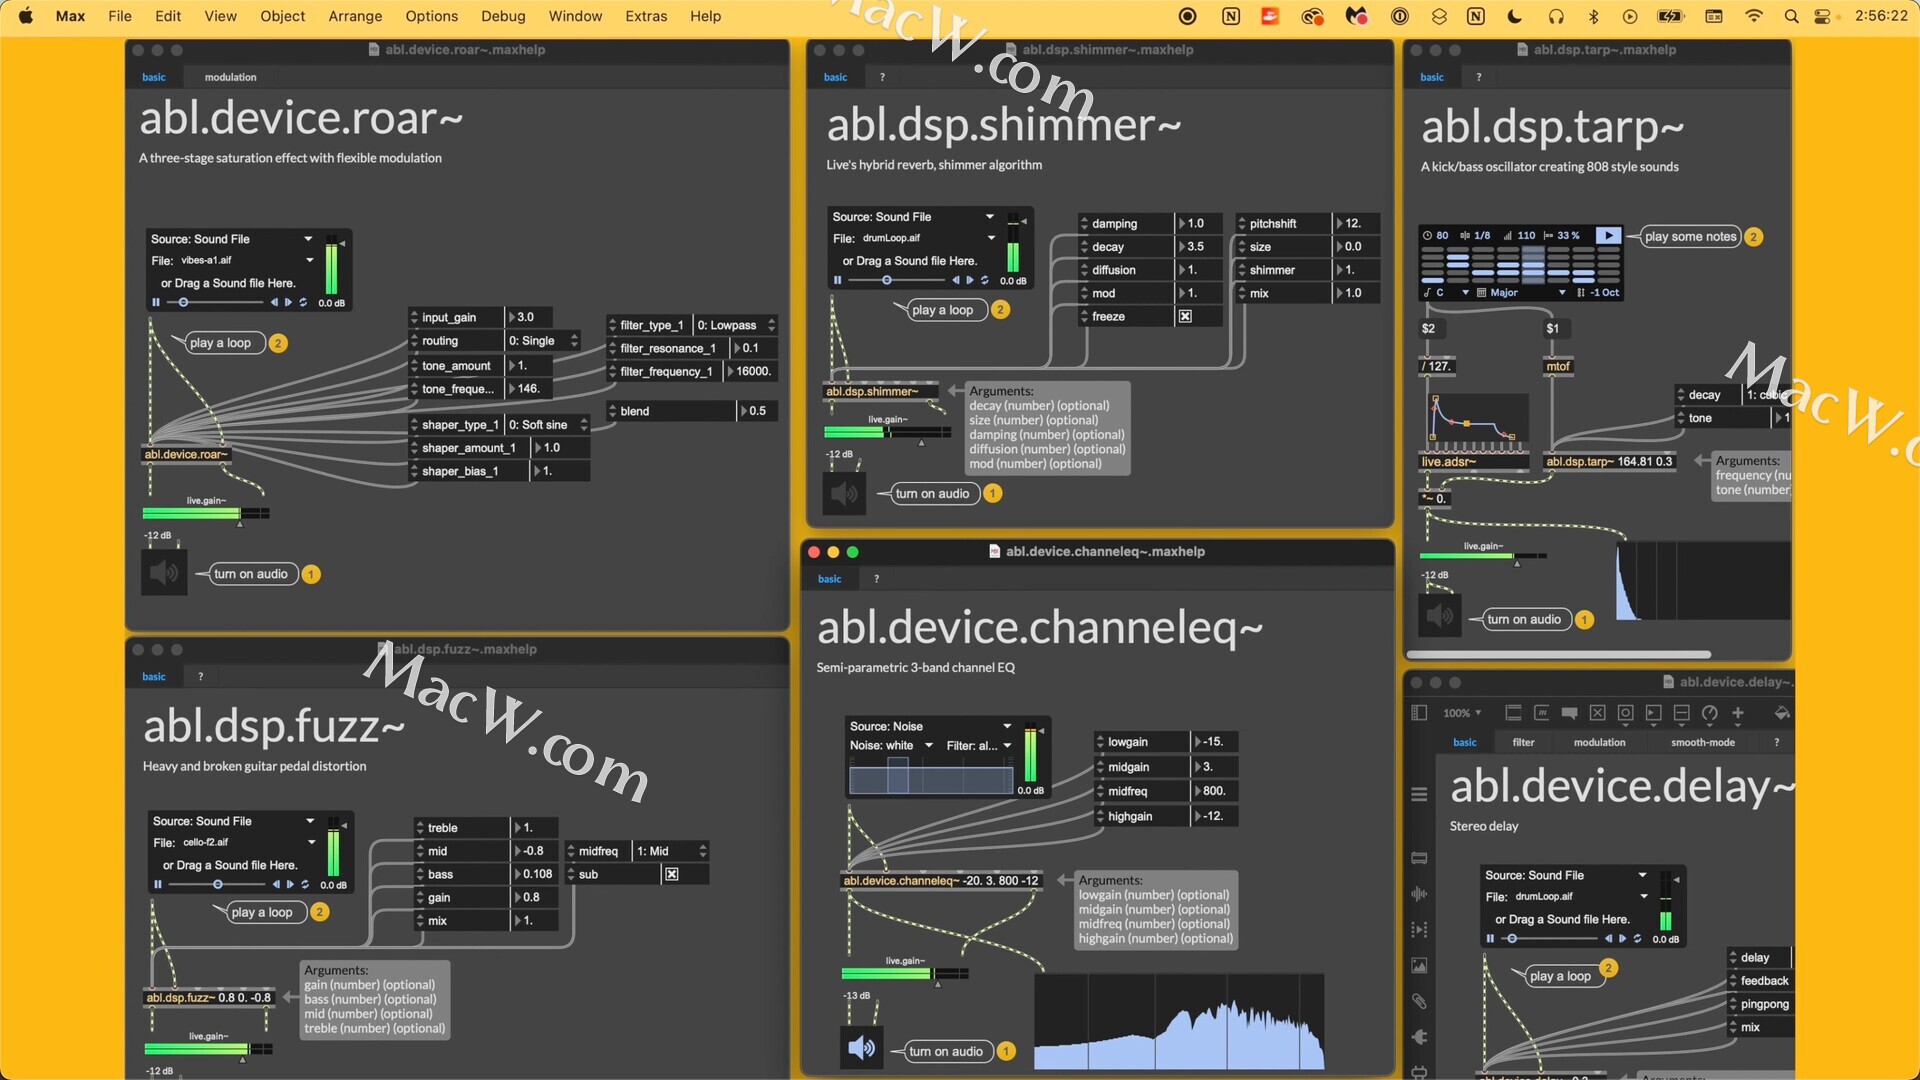
Task: Click the paint bucket format icon in delay toolbar
Action: pyautogui.click(x=1781, y=713)
